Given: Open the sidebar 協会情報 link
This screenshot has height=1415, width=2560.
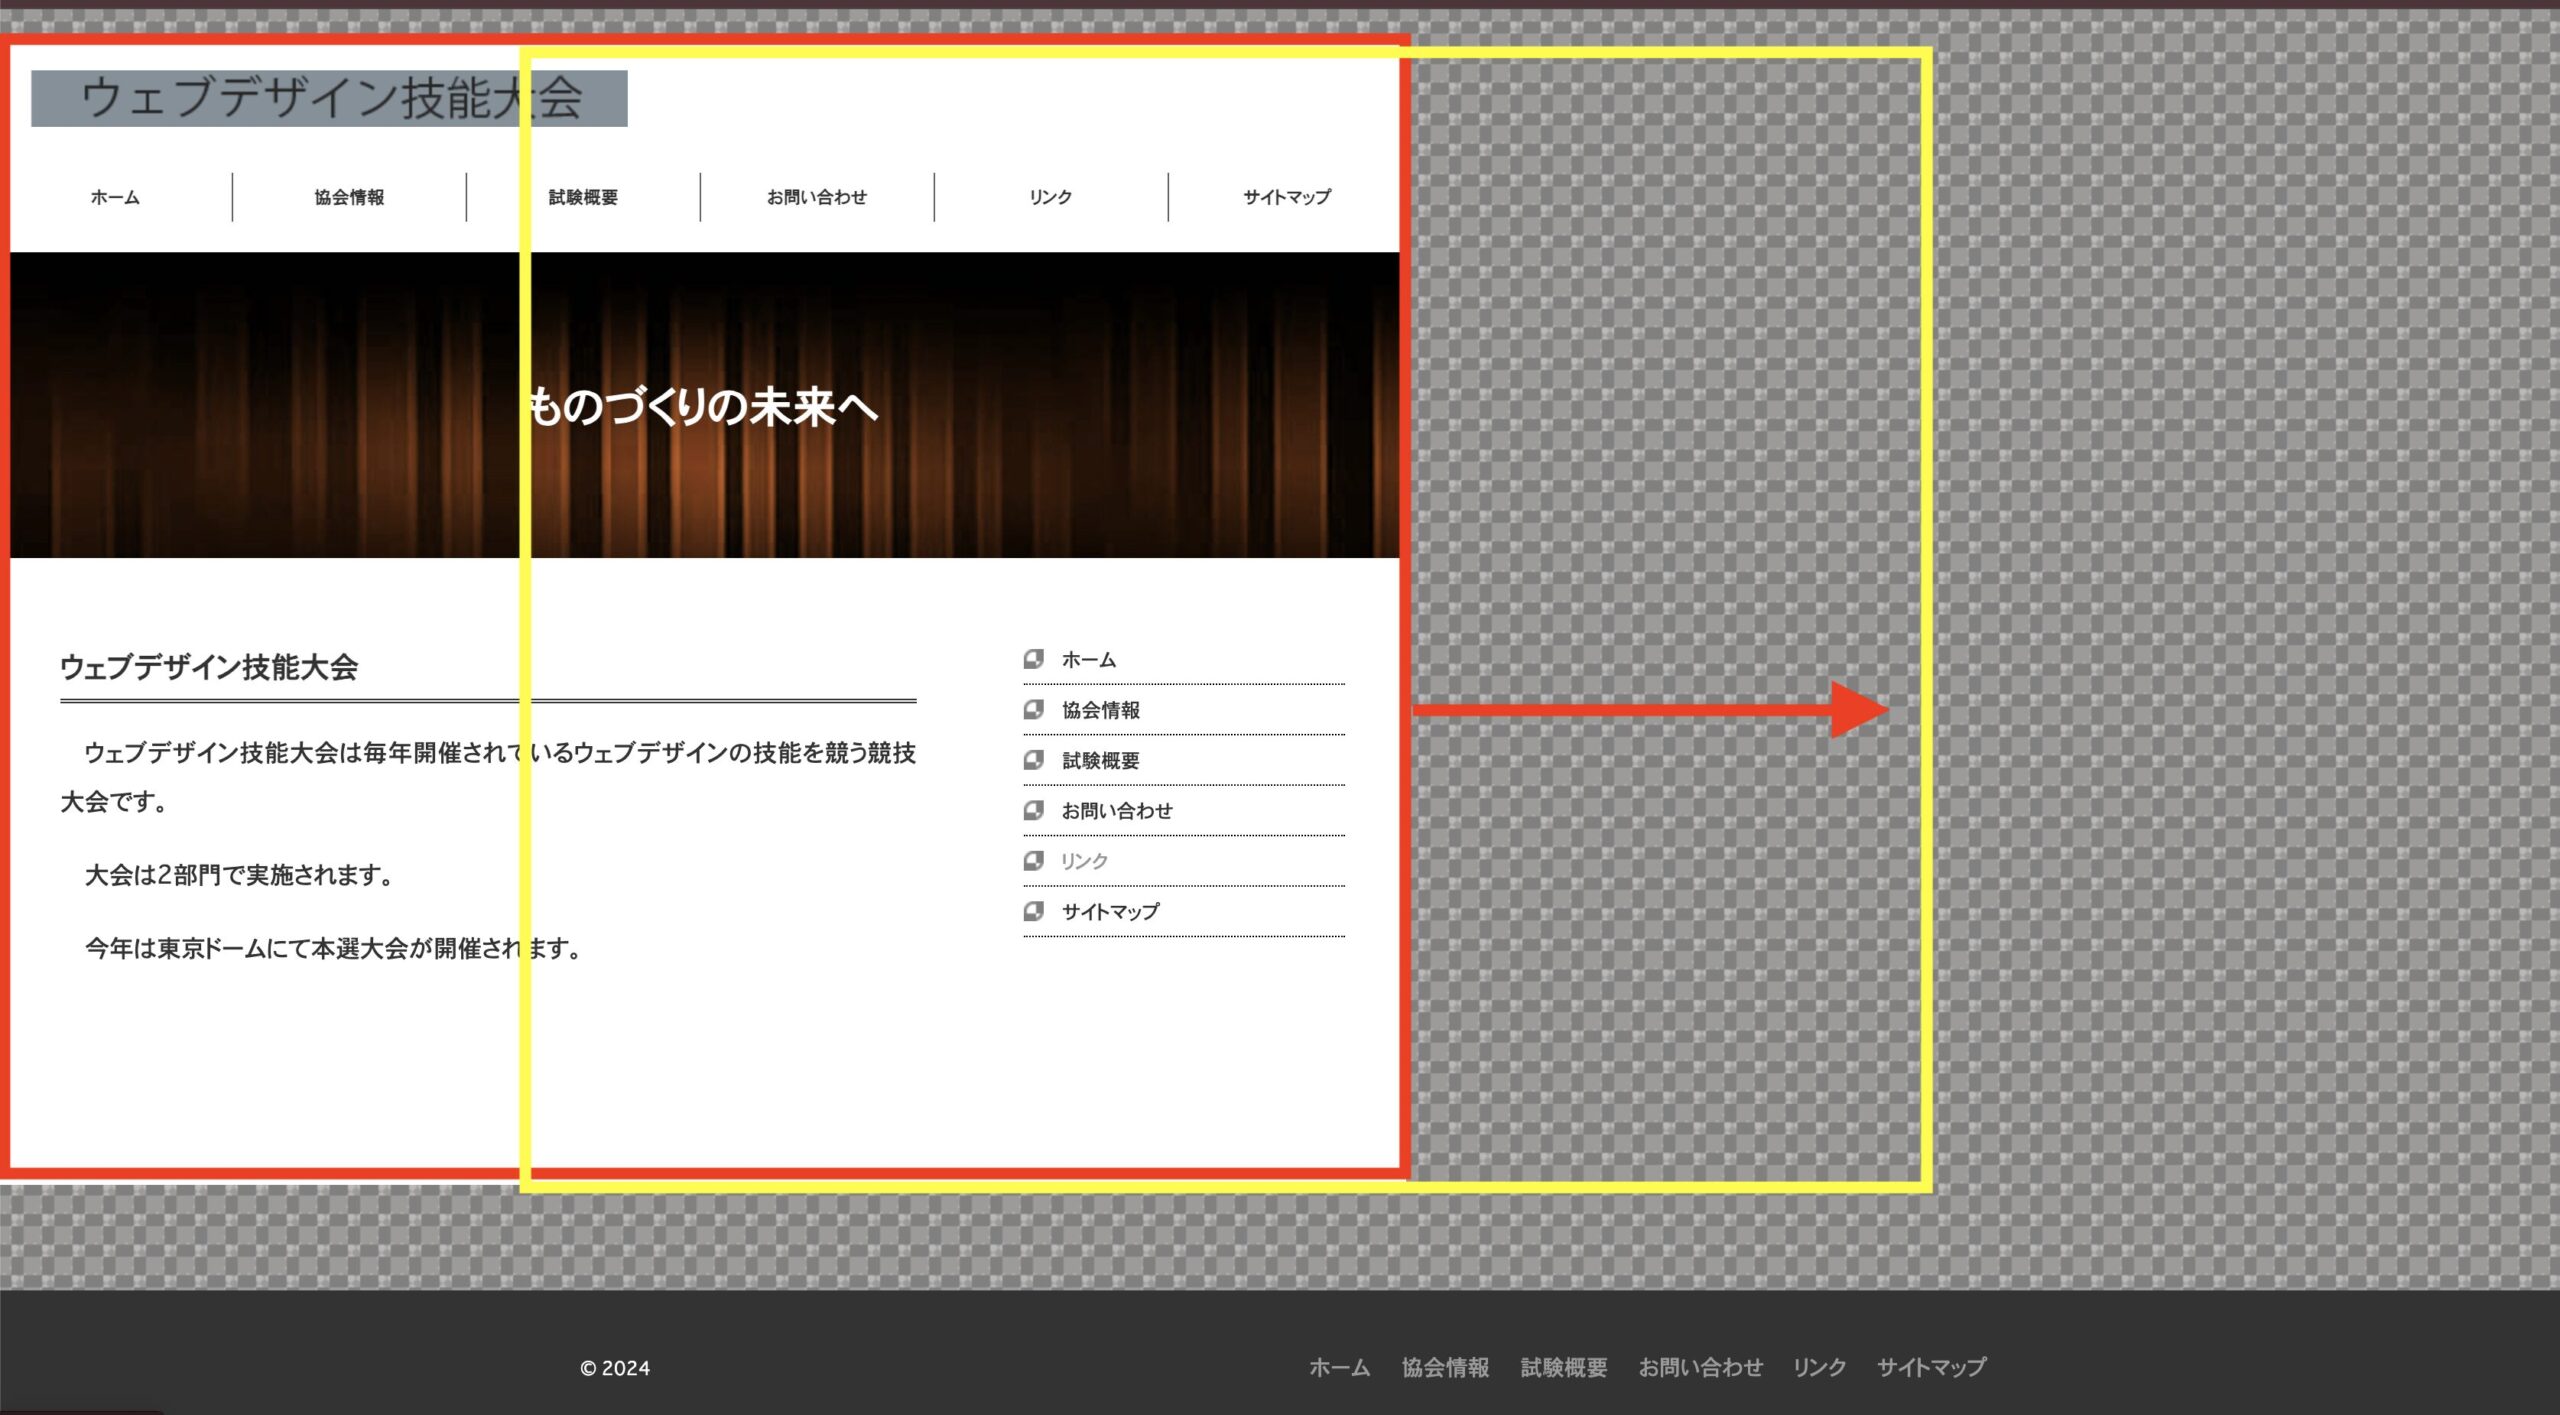Looking at the screenshot, I should (1100, 710).
